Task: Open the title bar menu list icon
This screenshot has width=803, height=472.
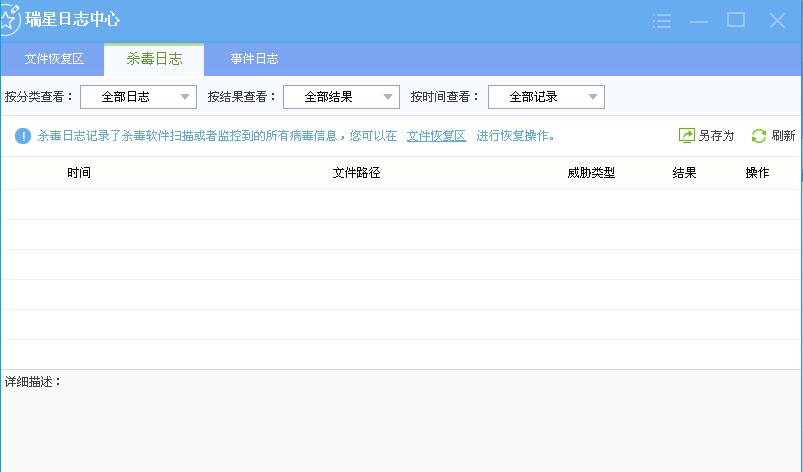Action: [x=662, y=20]
